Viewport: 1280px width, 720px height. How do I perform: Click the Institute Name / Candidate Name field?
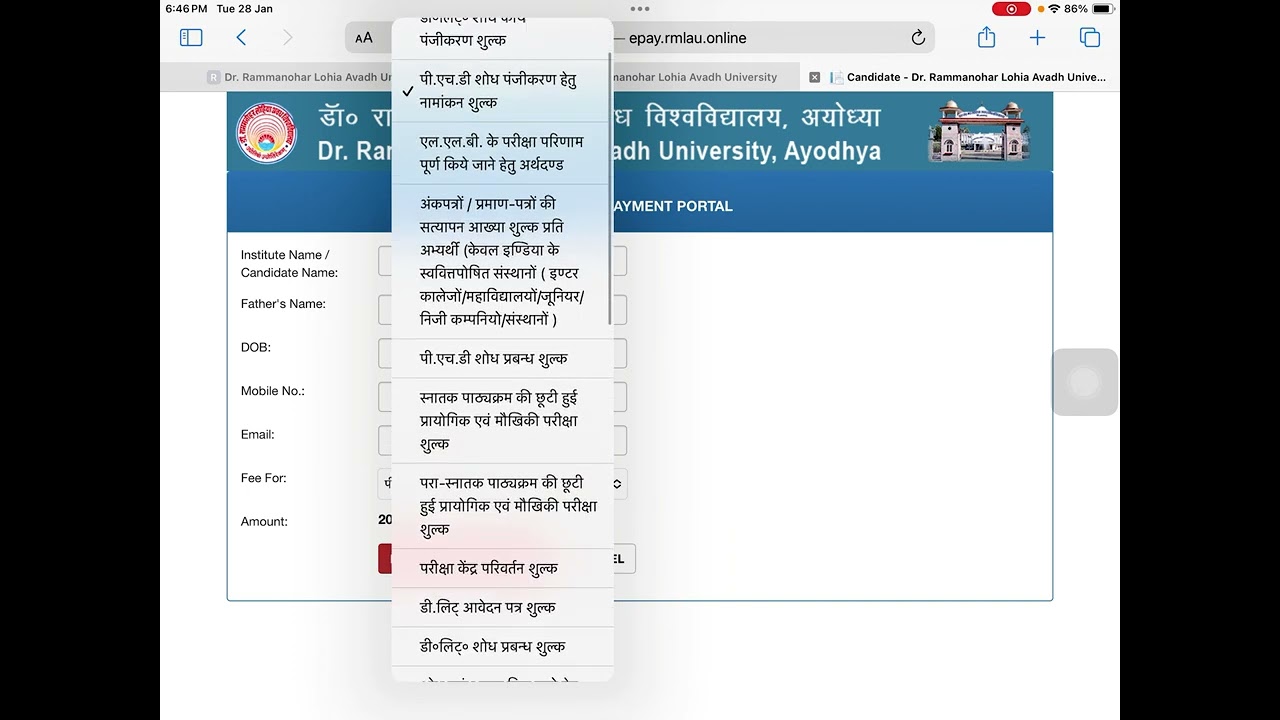click(x=502, y=261)
